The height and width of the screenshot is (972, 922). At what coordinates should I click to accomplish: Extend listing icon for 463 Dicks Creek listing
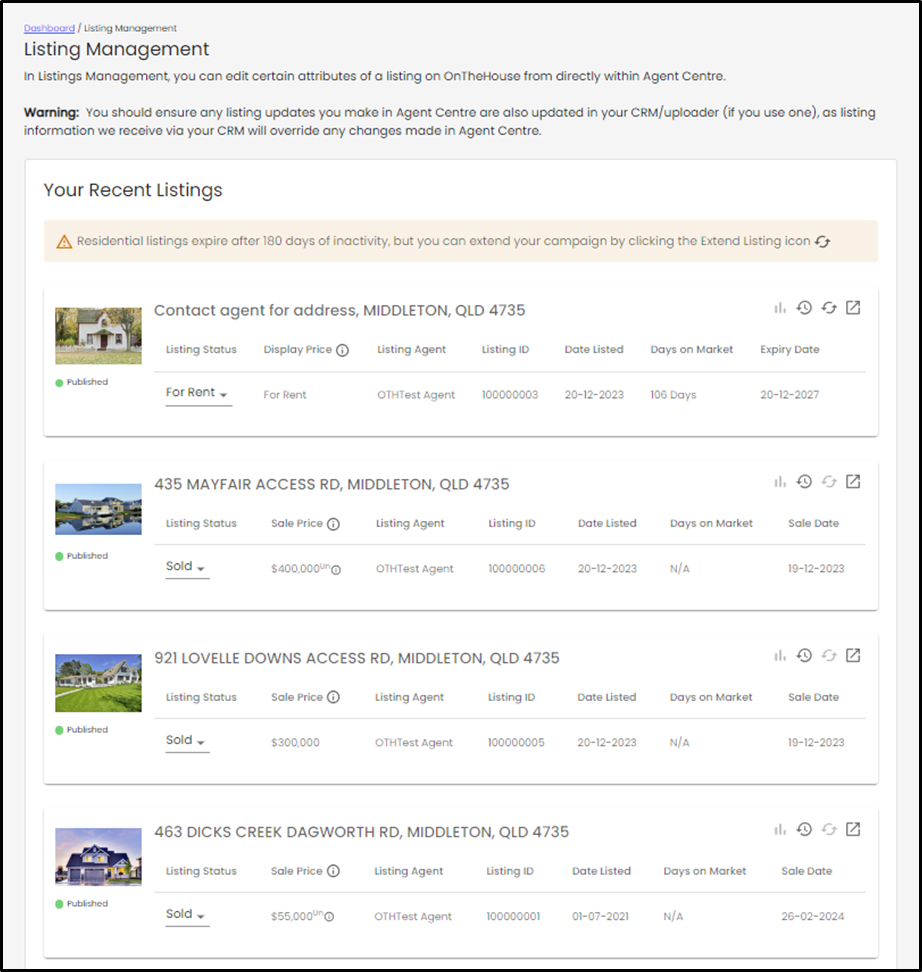pyautogui.click(x=829, y=829)
